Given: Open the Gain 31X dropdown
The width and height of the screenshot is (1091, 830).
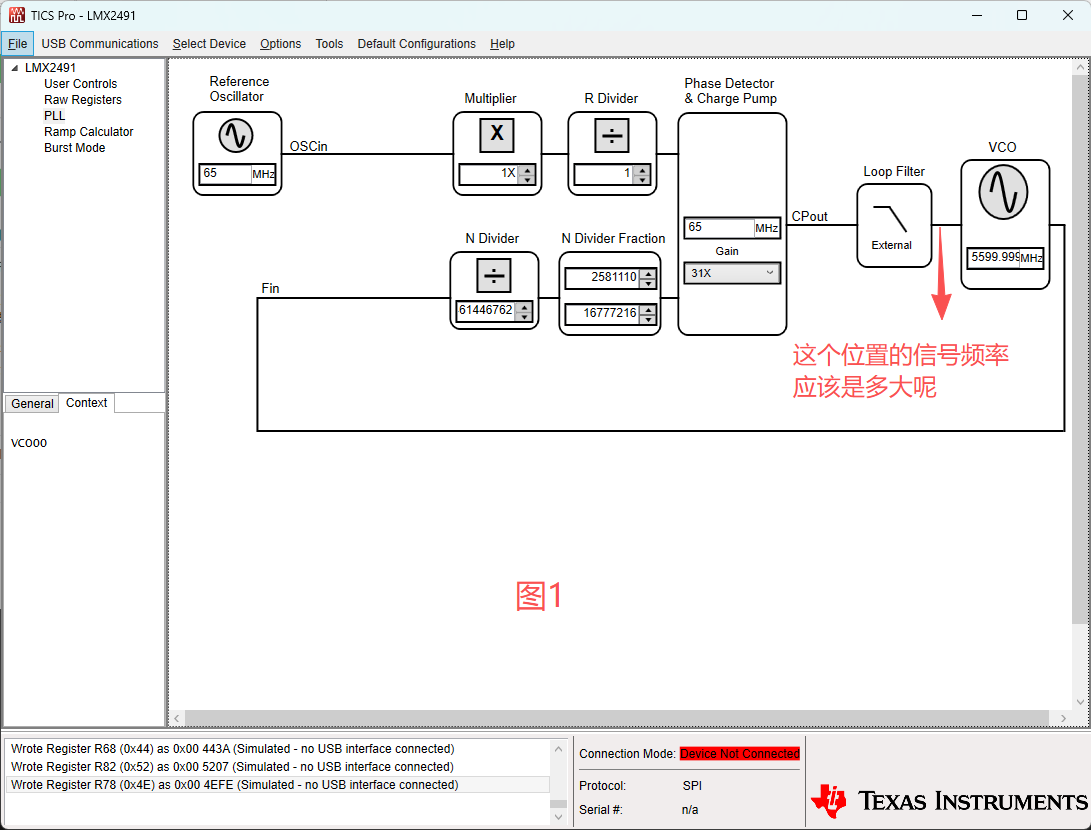Looking at the screenshot, I should point(732,273).
